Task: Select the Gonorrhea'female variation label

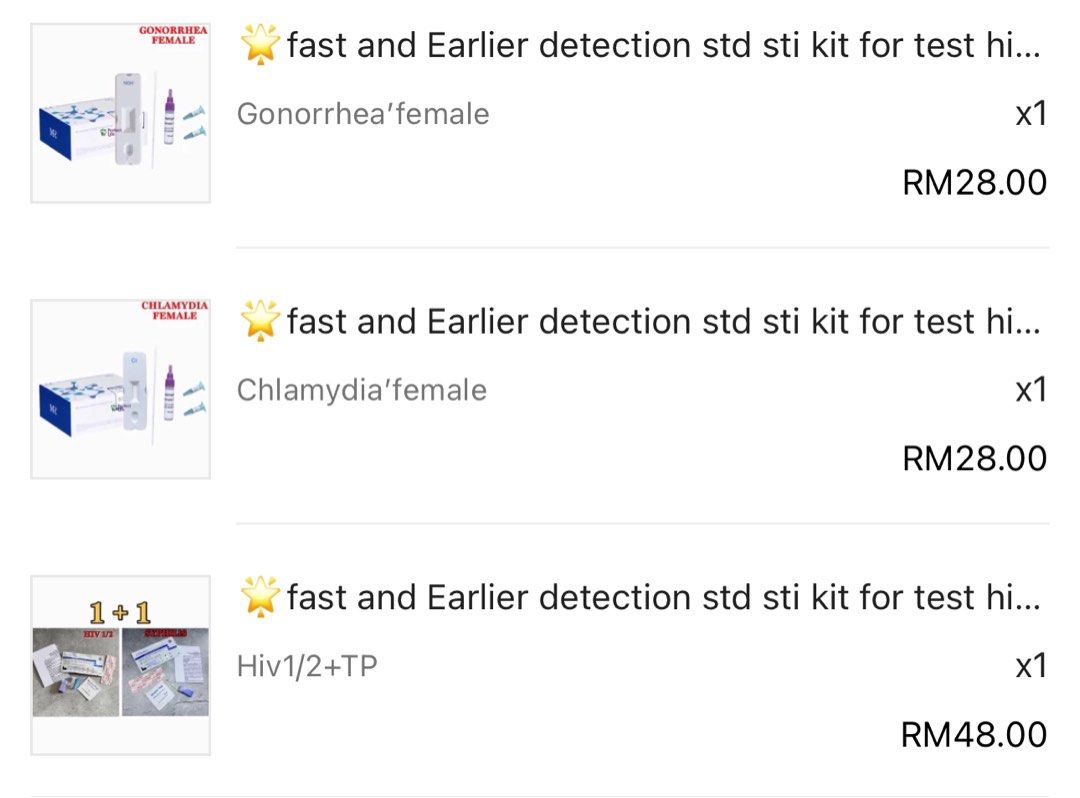Action: [362, 113]
